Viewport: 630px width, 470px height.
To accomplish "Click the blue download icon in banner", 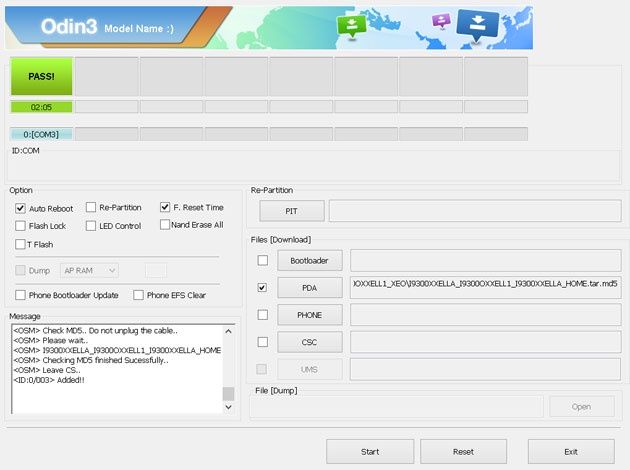I will 478,25.
